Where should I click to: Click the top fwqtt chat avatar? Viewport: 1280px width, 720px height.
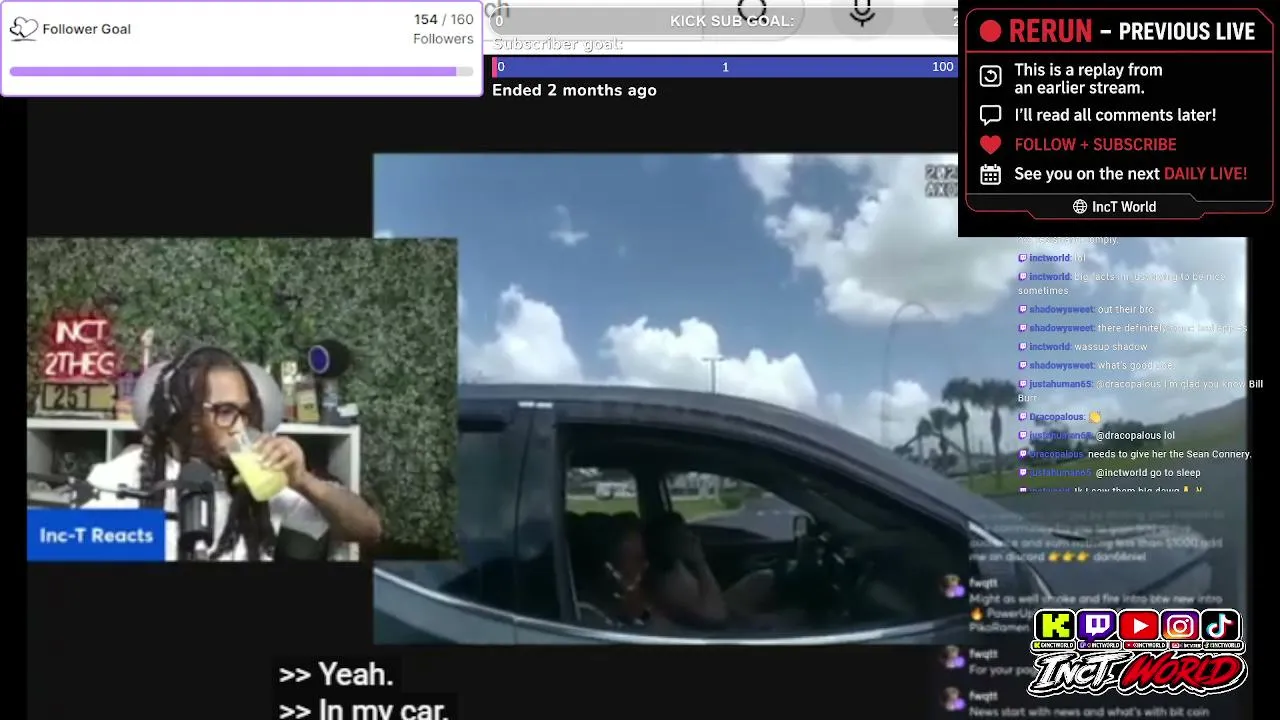tap(954, 586)
